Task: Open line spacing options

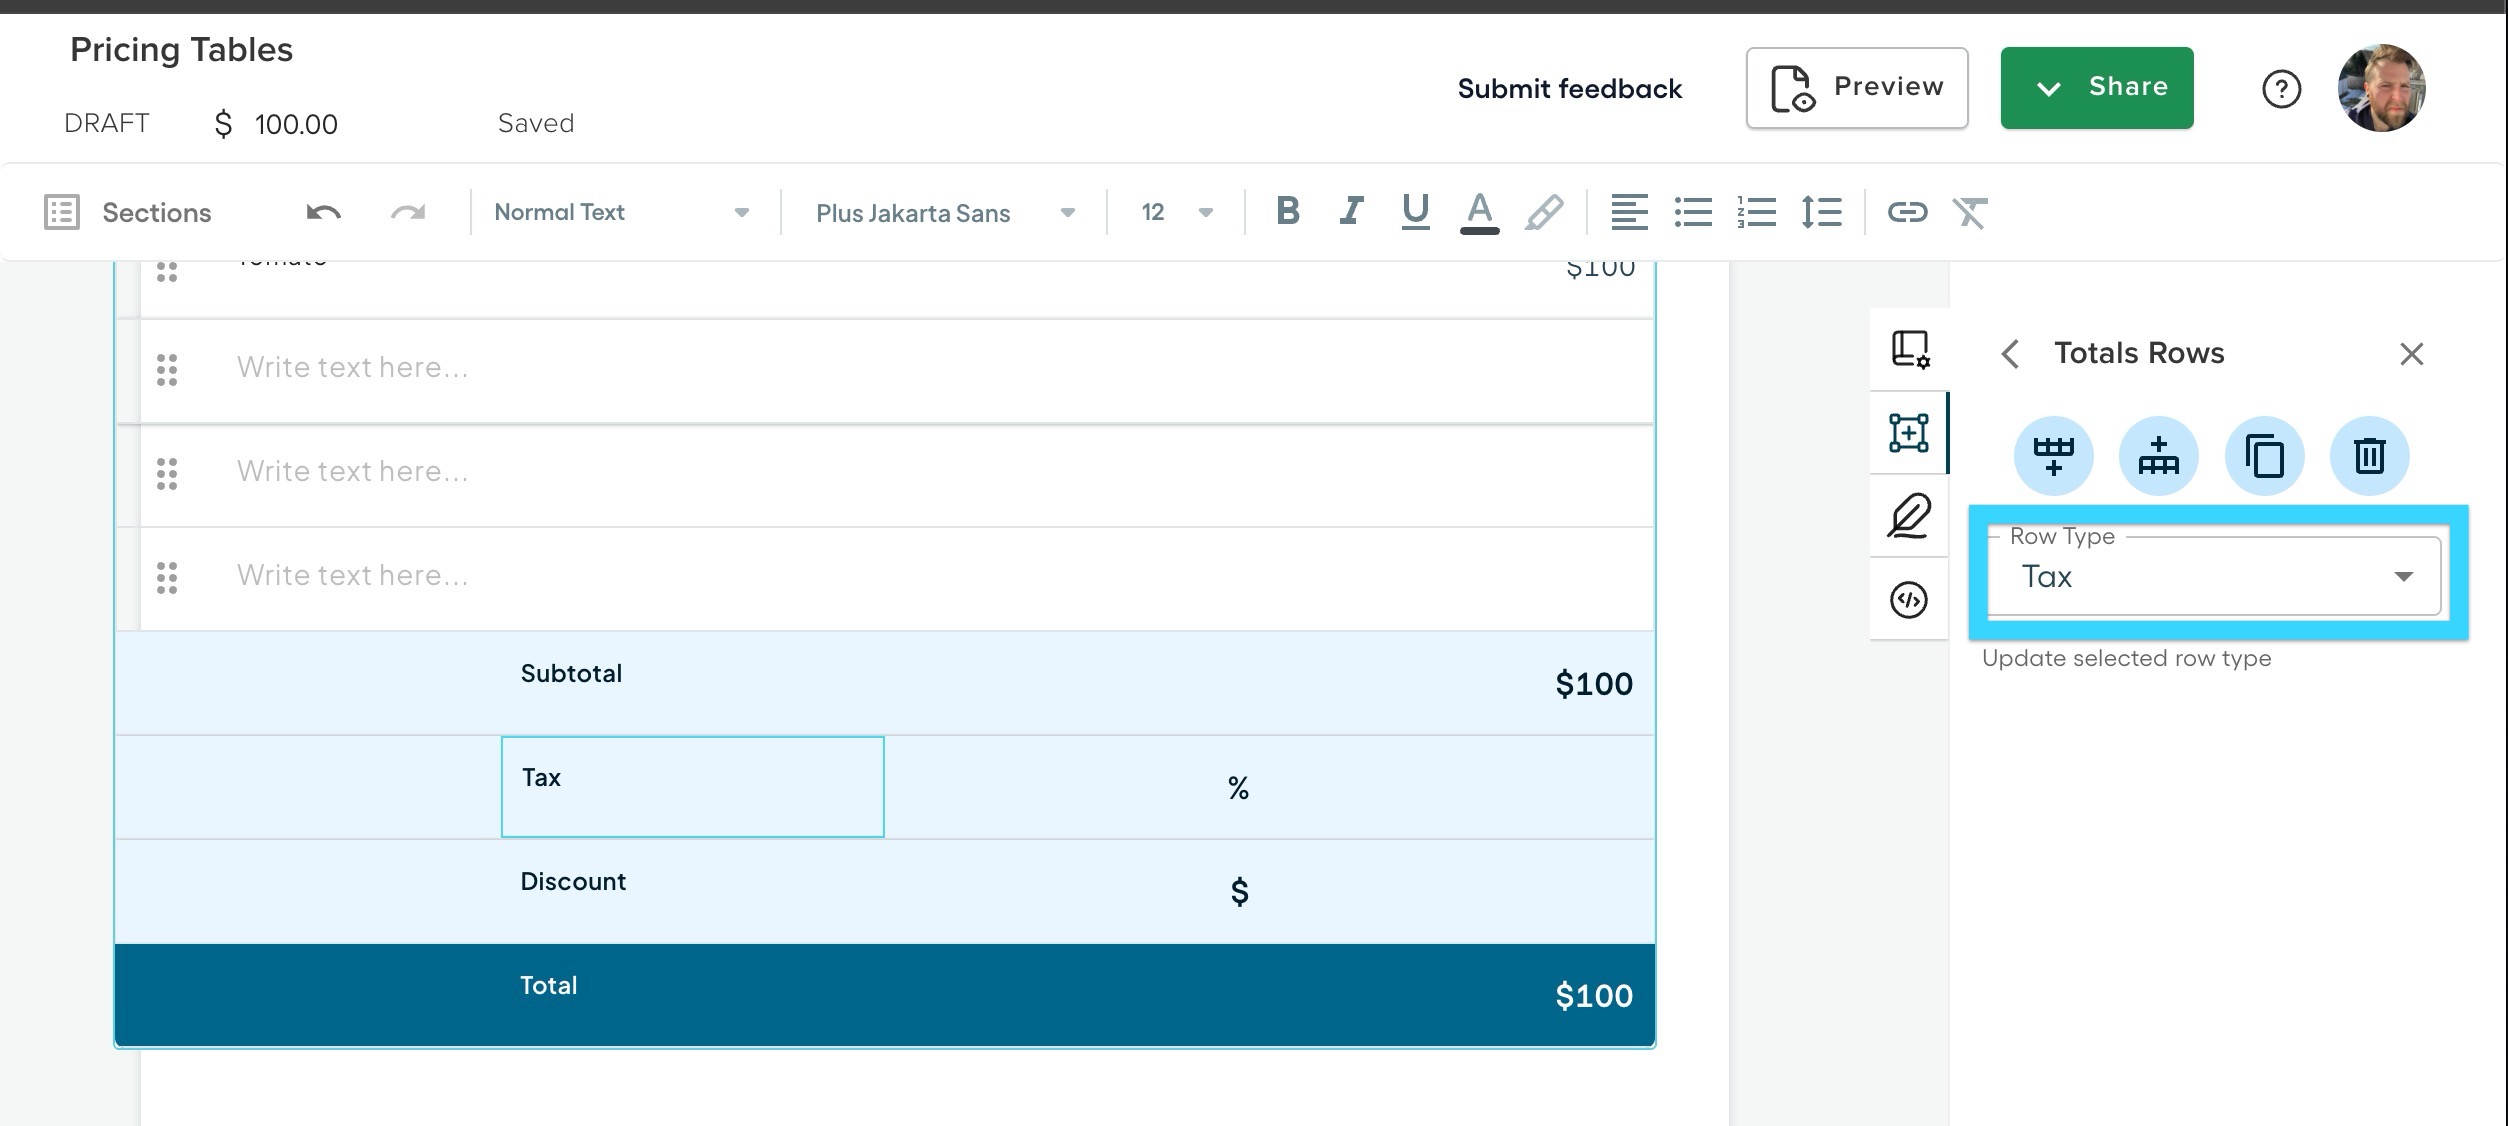Action: (x=1821, y=212)
